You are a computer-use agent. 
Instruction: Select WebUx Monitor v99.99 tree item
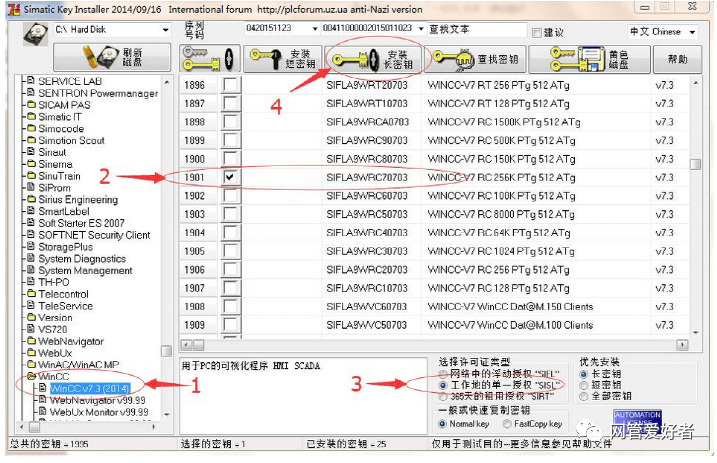point(99,412)
